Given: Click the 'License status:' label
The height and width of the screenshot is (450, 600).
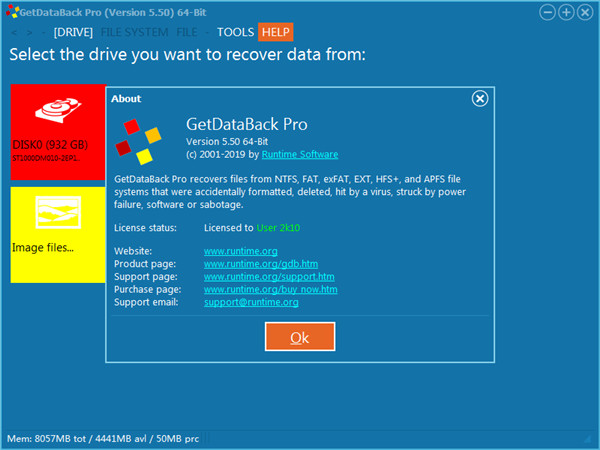Looking at the screenshot, I should (x=145, y=228).
